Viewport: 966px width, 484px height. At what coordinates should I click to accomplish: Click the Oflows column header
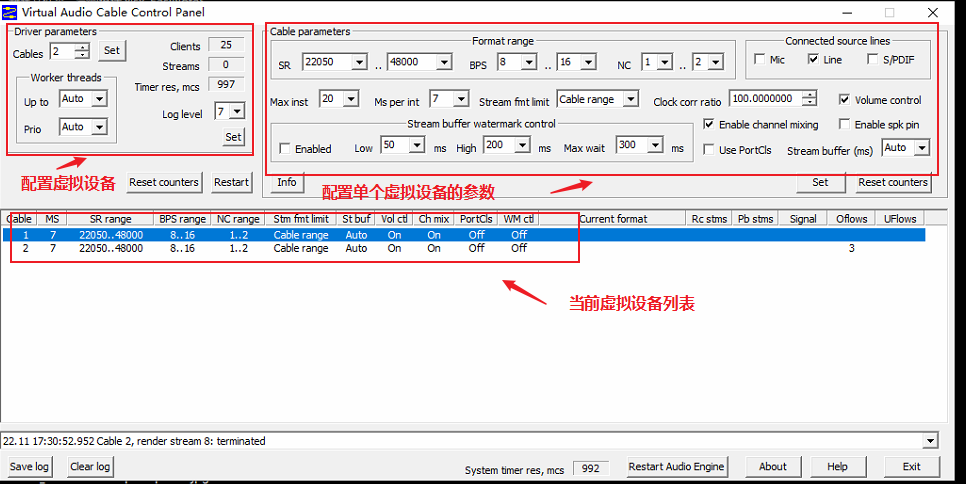851,219
